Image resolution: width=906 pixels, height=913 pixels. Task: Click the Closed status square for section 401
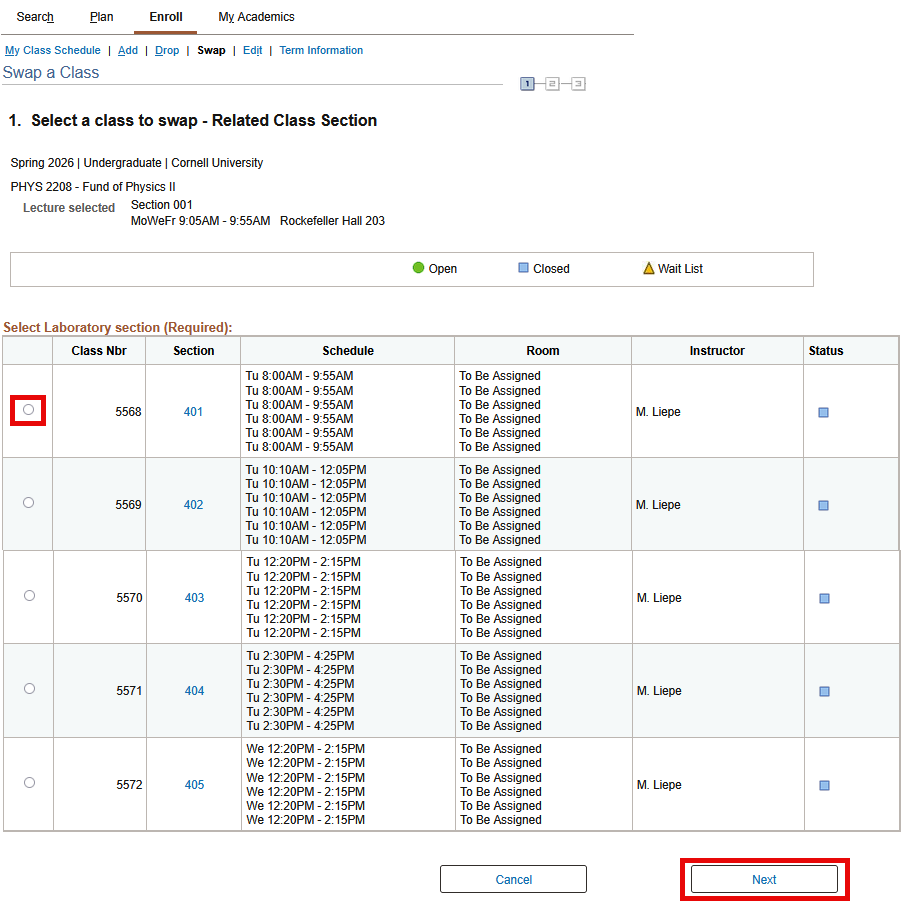tap(823, 411)
